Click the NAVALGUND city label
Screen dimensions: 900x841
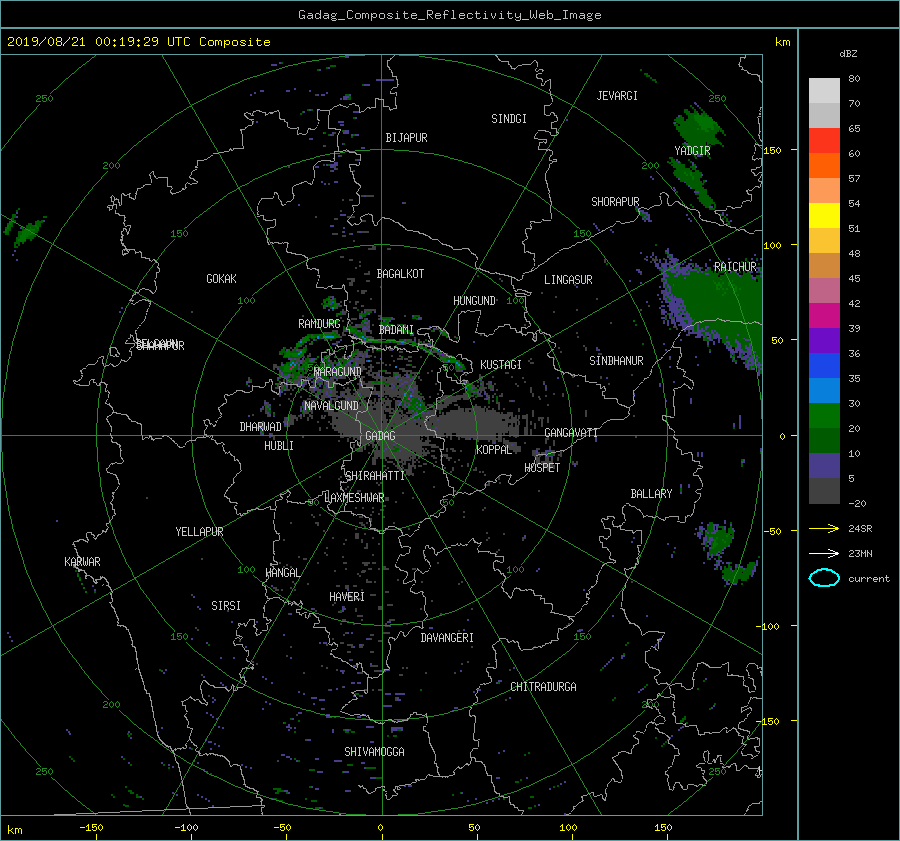[x=331, y=406]
